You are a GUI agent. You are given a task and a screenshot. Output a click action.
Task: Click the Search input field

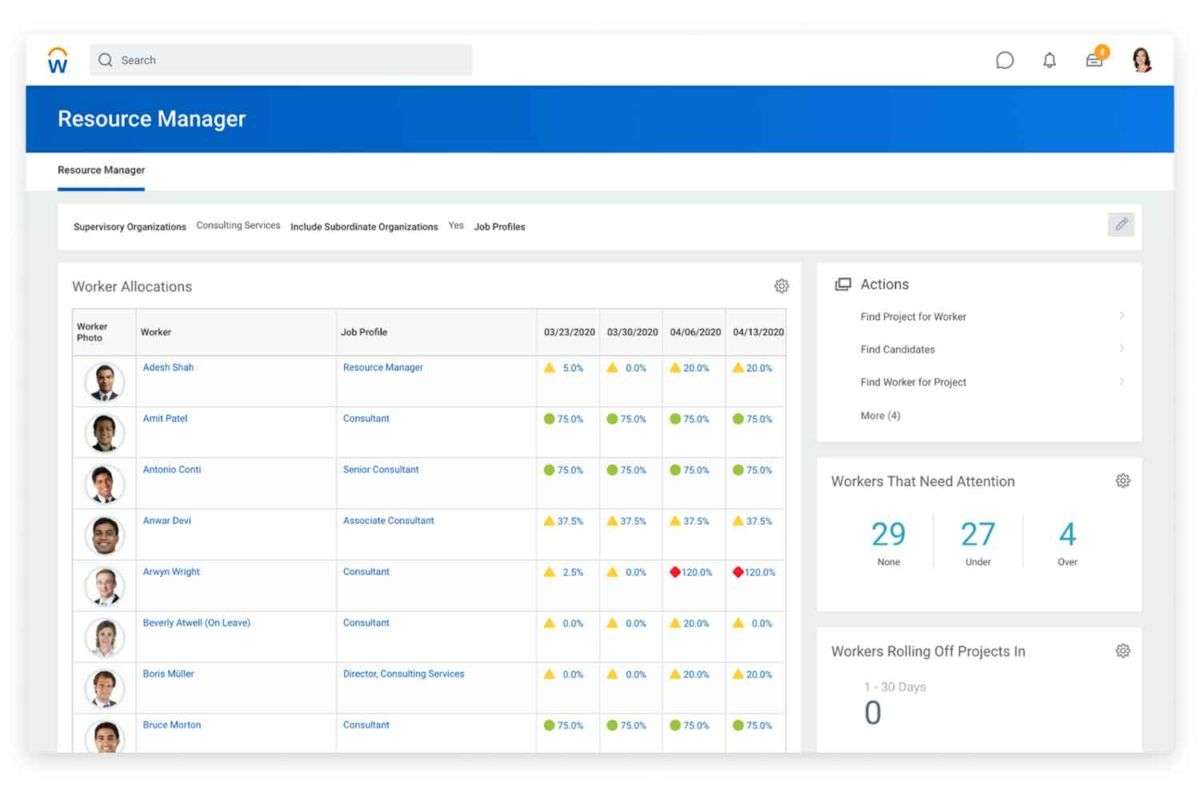pyautogui.click(x=280, y=60)
